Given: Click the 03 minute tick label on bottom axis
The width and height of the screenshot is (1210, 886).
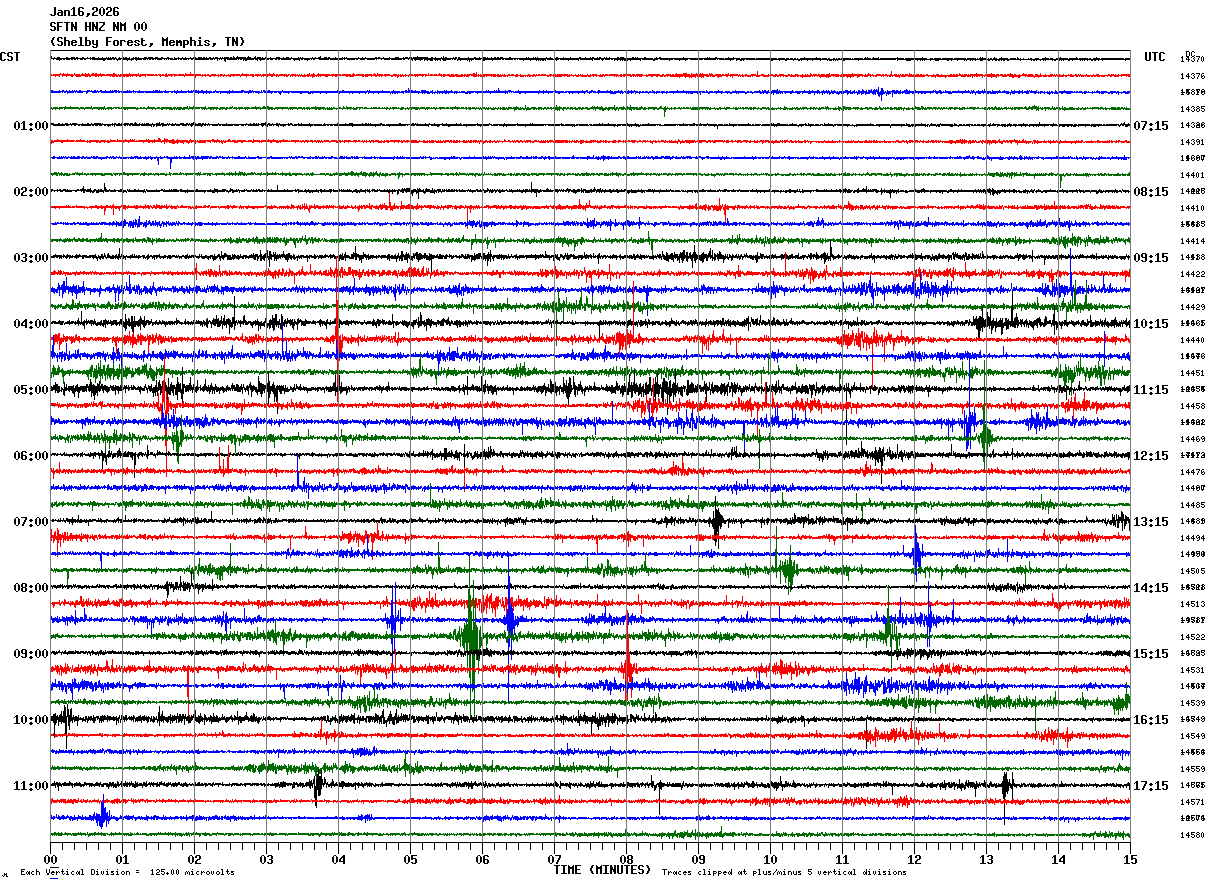Looking at the screenshot, I should tap(266, 859).
